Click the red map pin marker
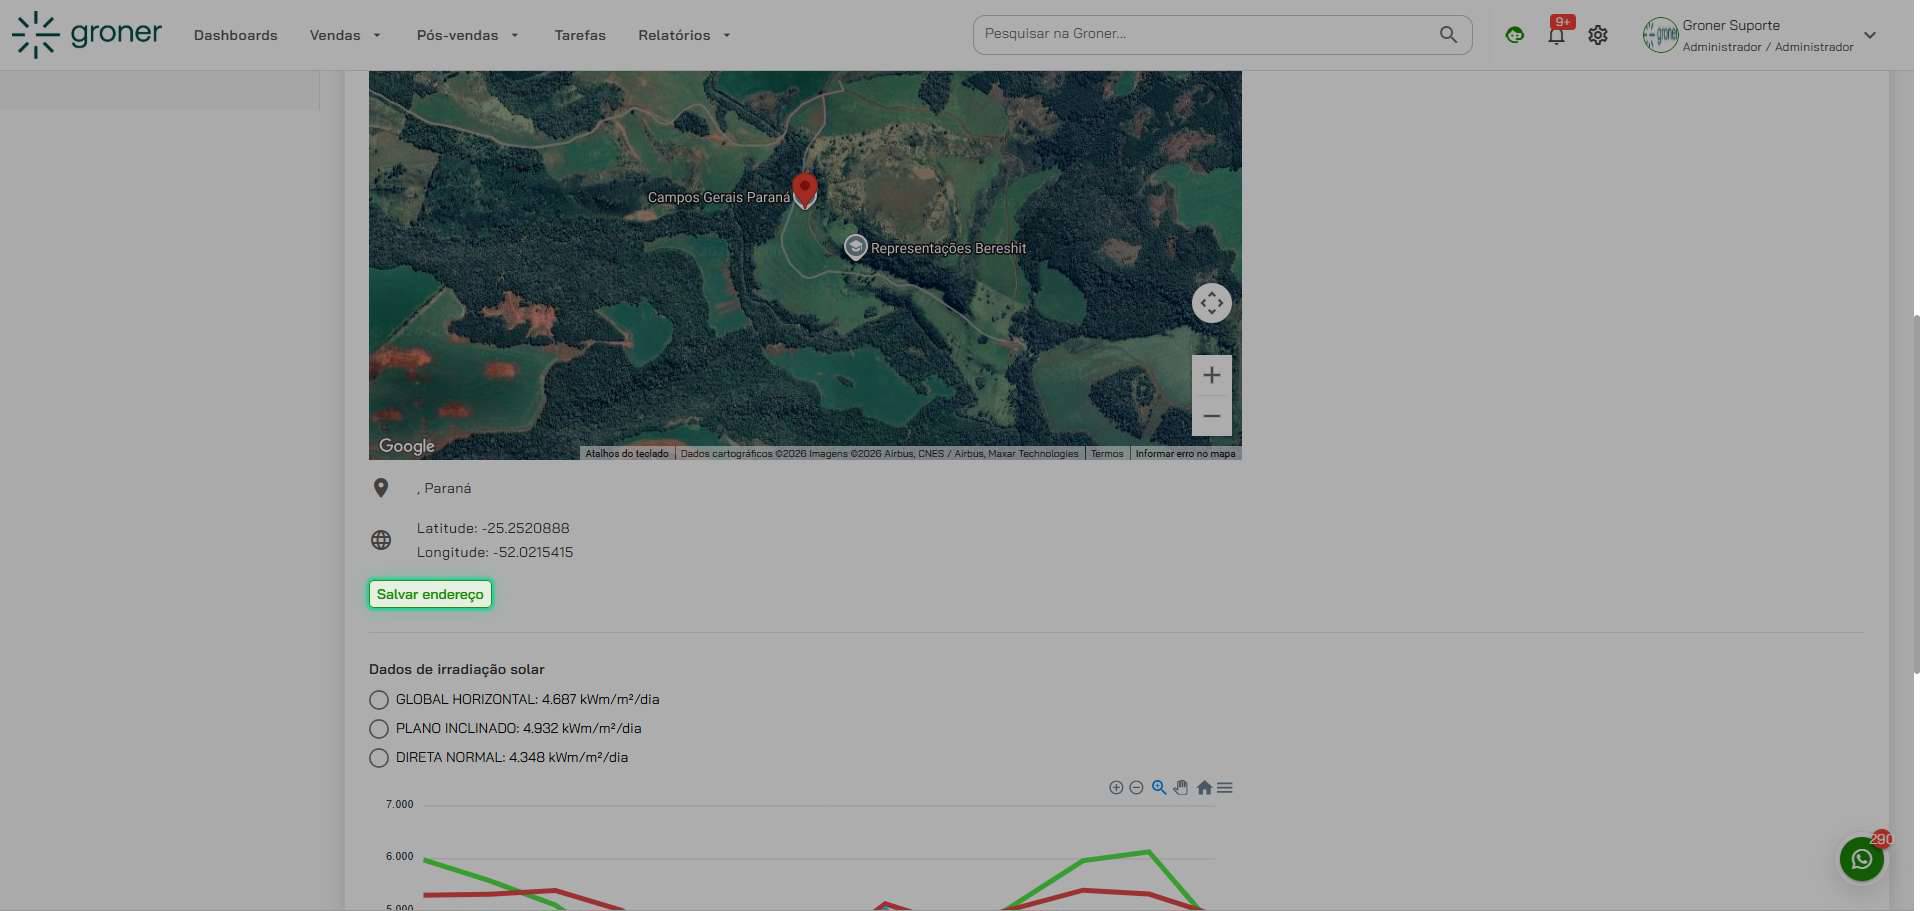Image resolution: width=1920 pixels, height=911 pixels. point(805,189)
